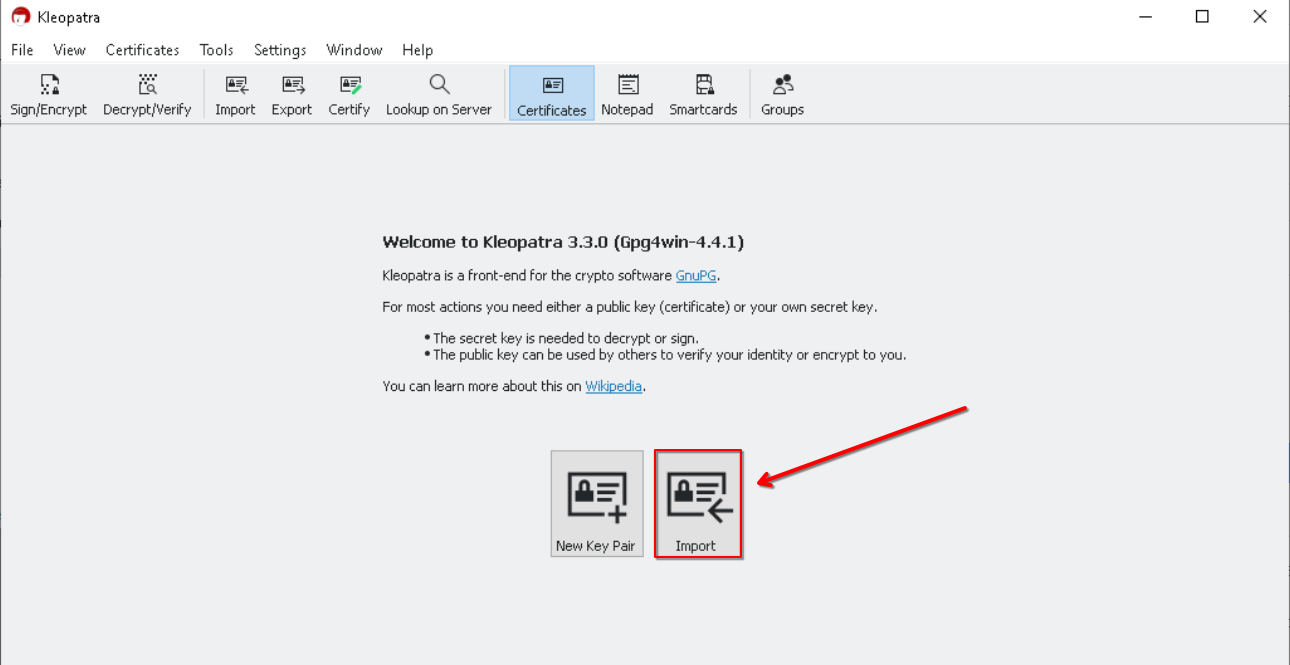The width and height of the screenshot is (1290, 665).
Task: Open the Wikipedia link
Action: (613, 387)
